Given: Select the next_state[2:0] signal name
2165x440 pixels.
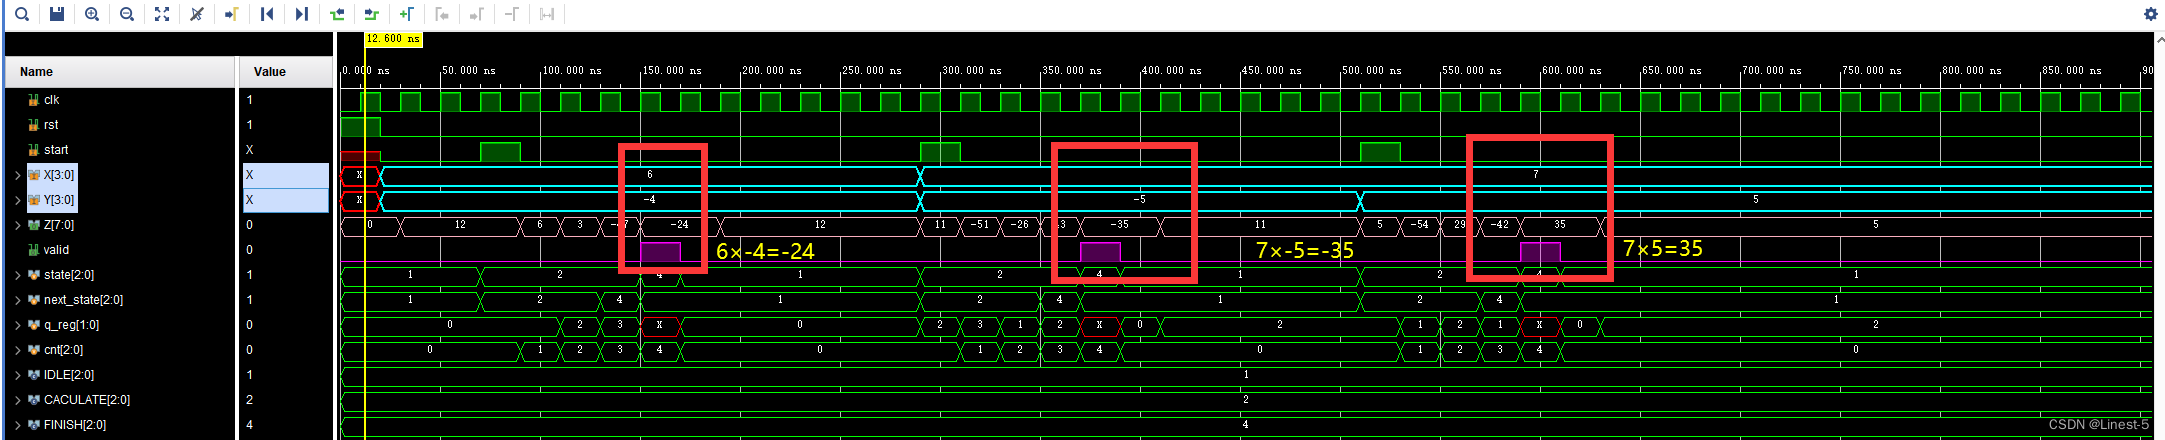Looking at the screenshot, I should 83,300.
